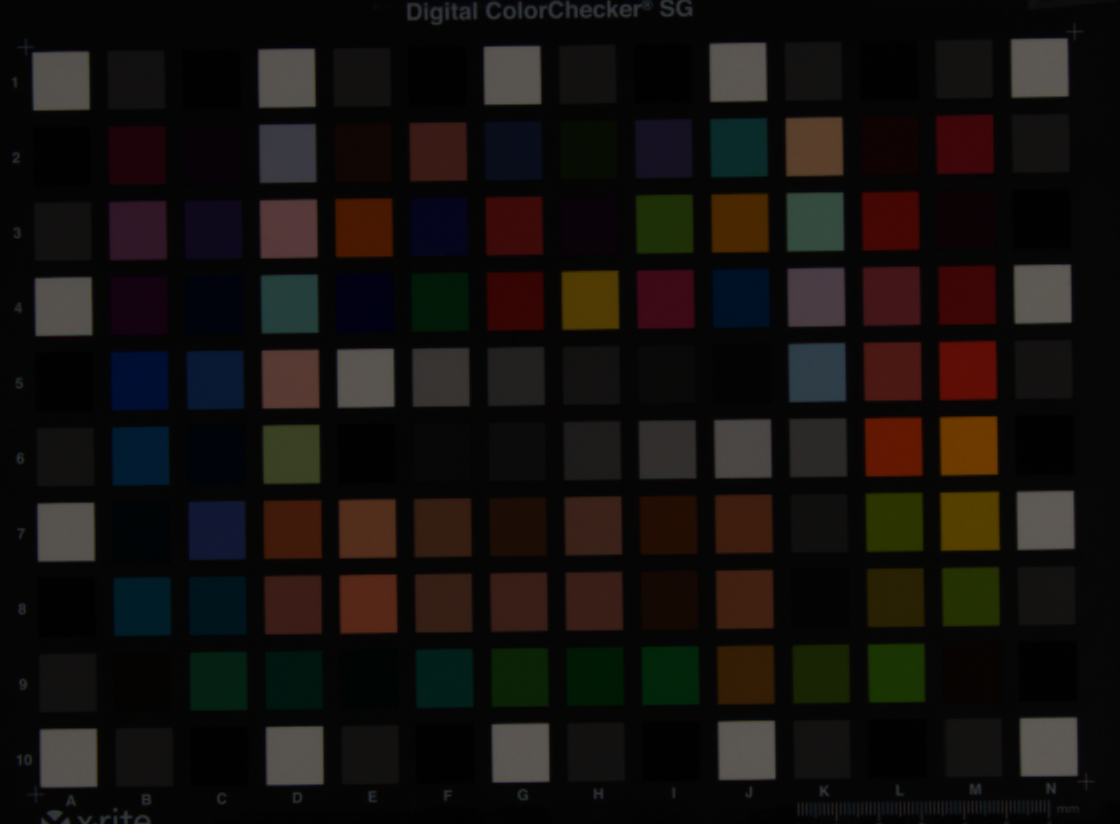Click the blue-violet patch at C7
Viewport: 1120px width, 824px height.
click(217, 531)
